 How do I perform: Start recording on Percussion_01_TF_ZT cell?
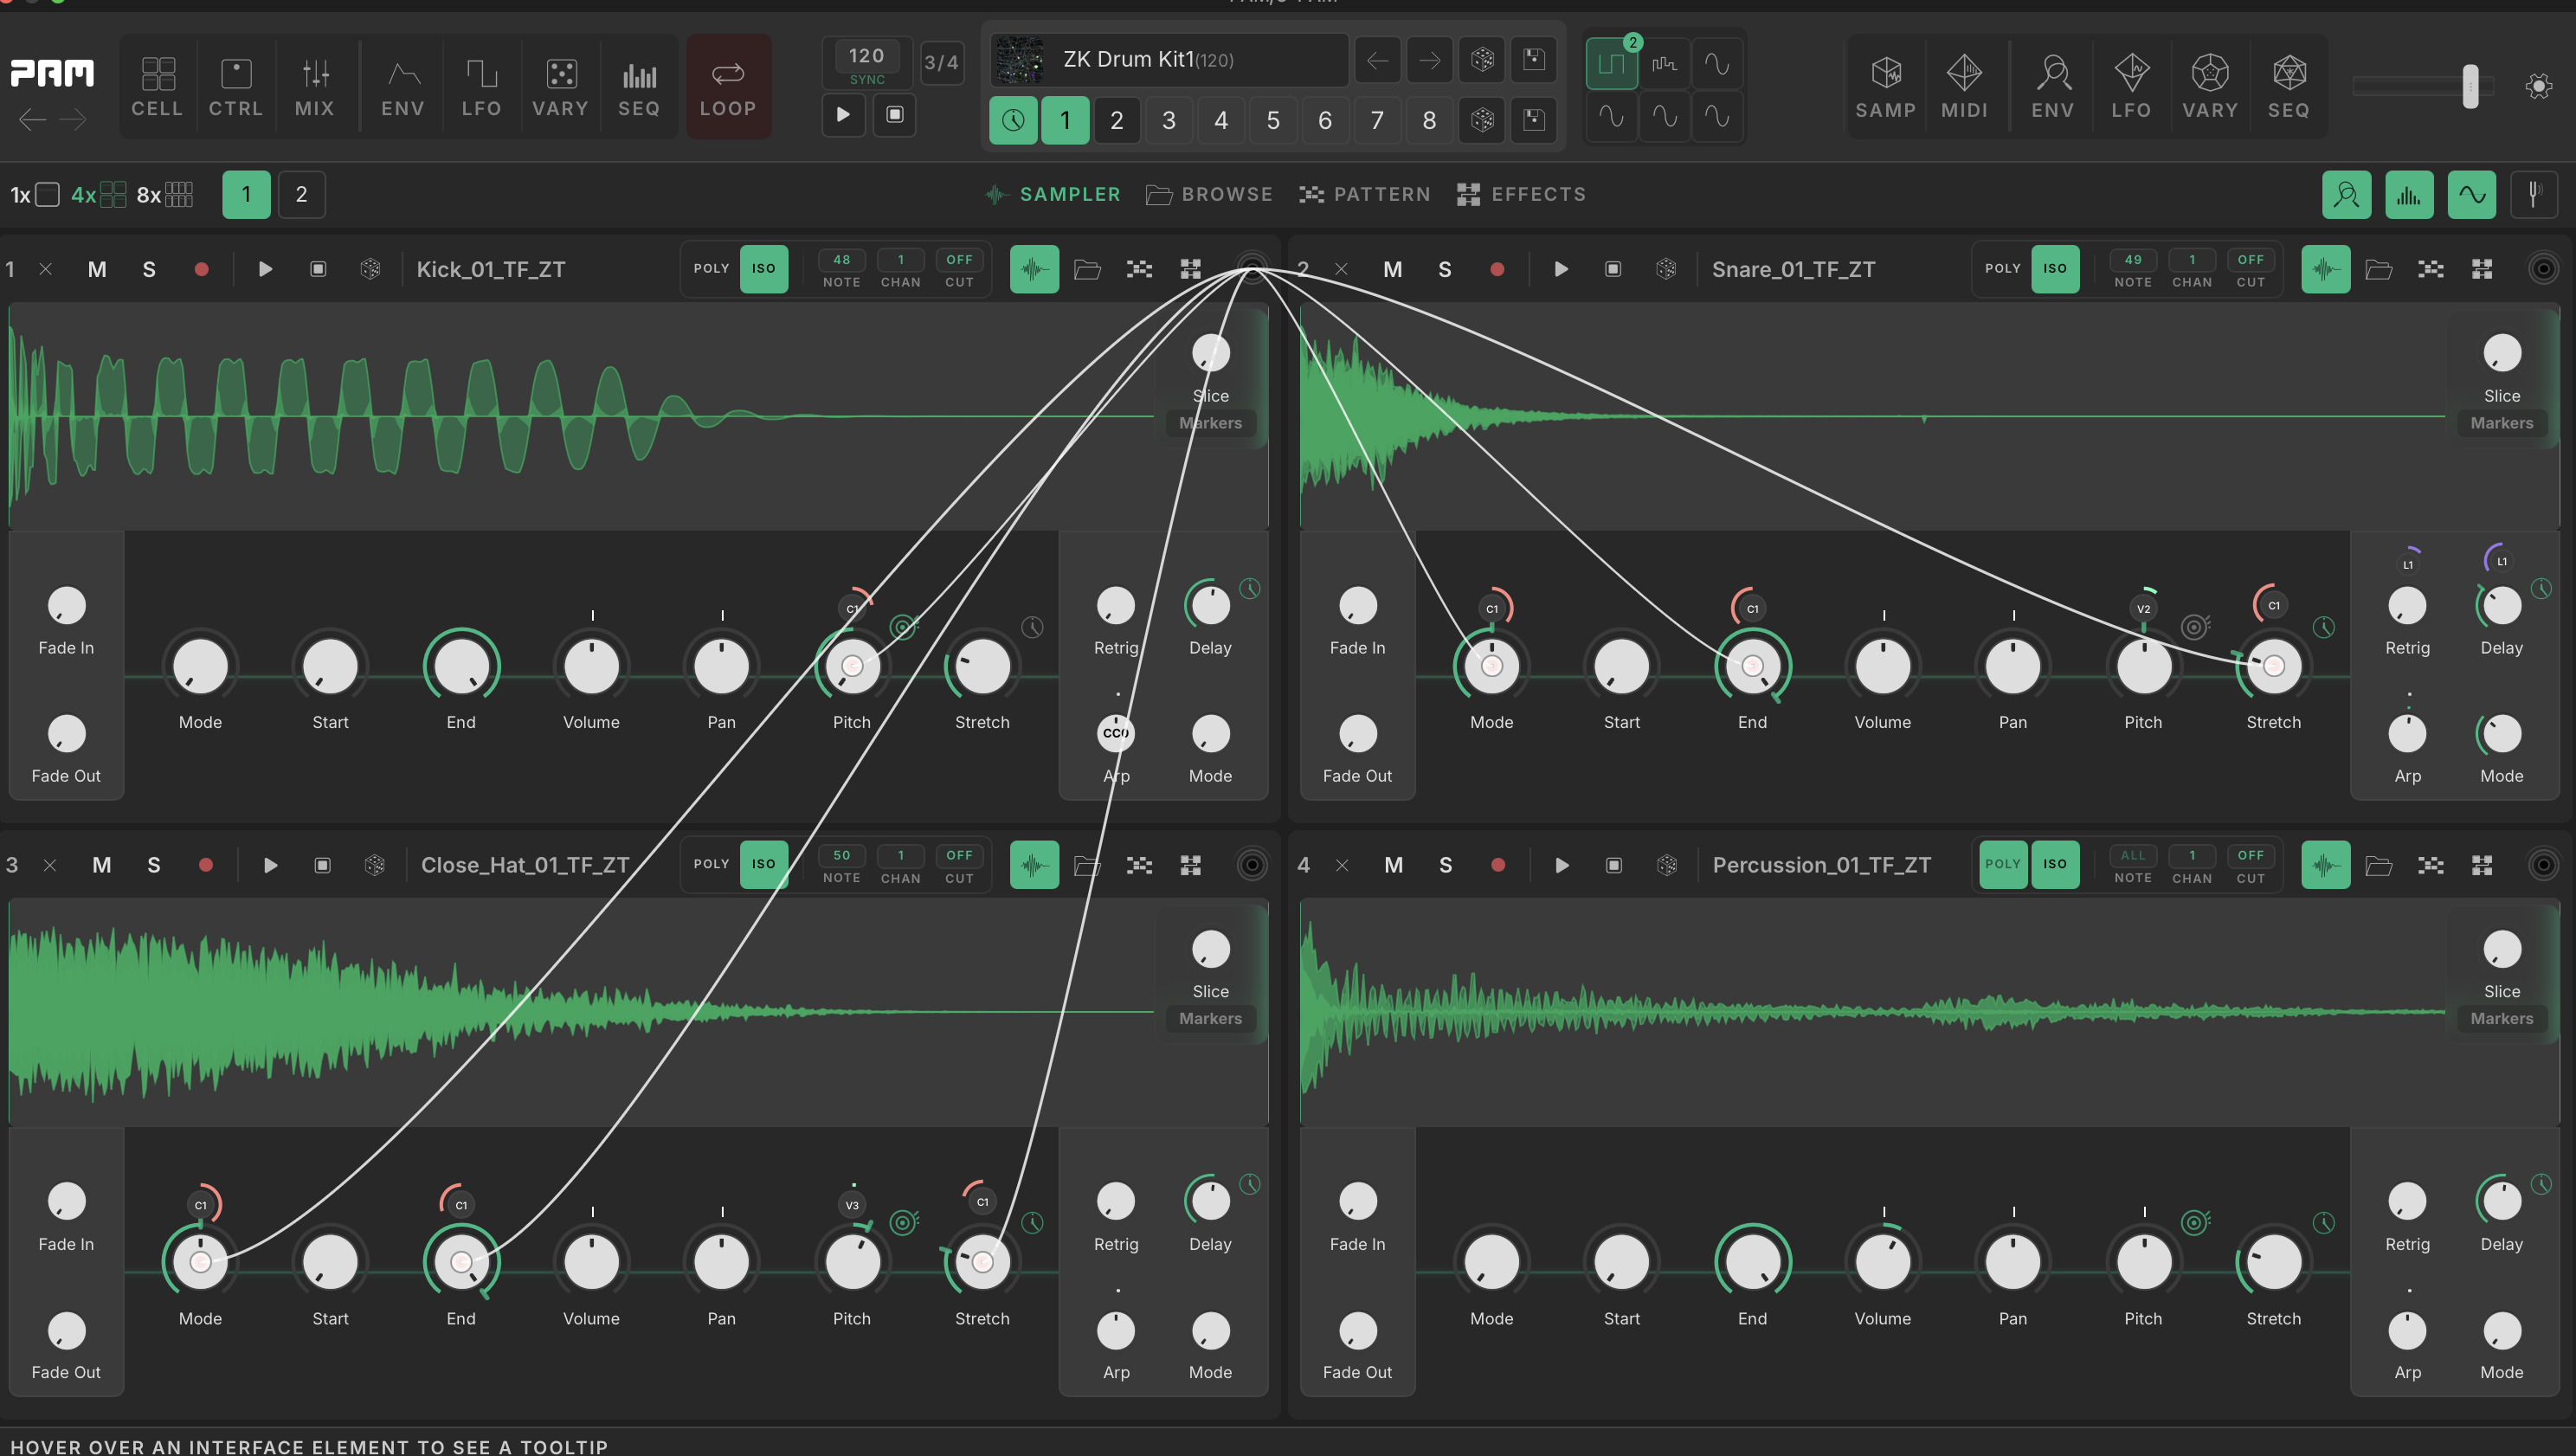(1497, 865)
